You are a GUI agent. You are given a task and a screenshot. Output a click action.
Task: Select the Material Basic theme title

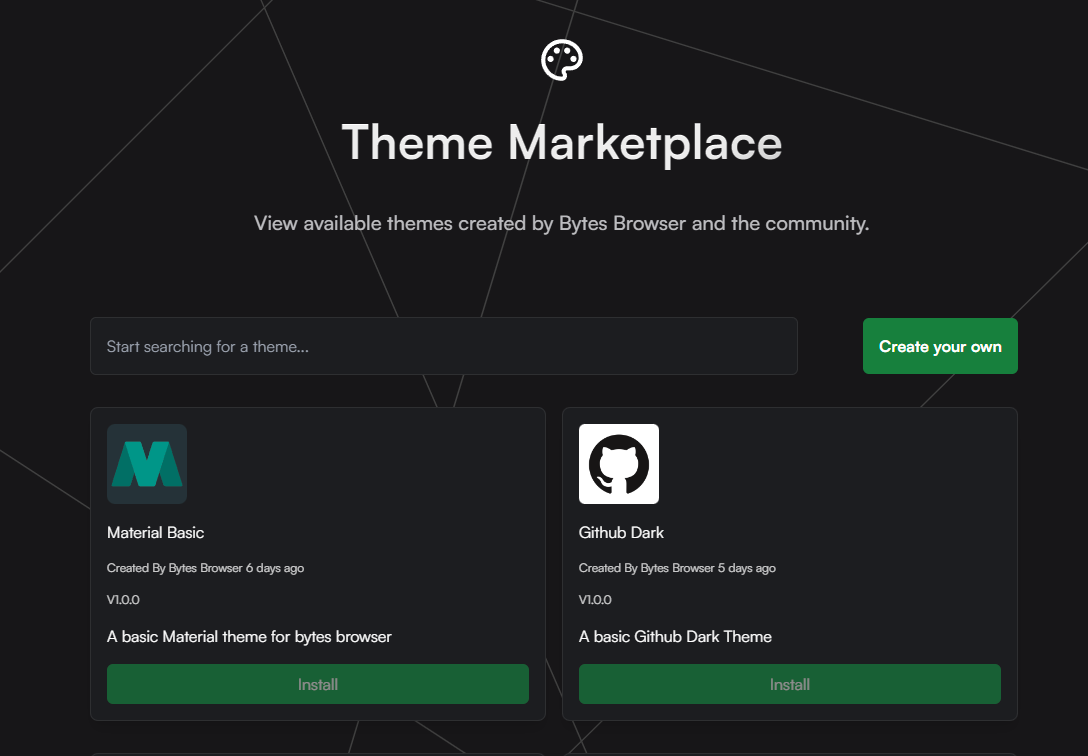[155, 533]
